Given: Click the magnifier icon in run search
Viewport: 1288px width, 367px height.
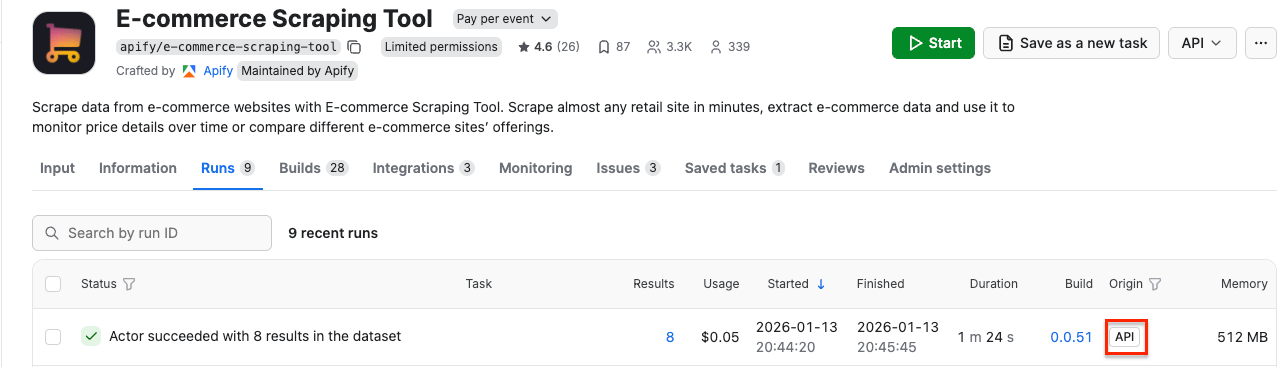Looking at the screenshot, I should [51, 233].
